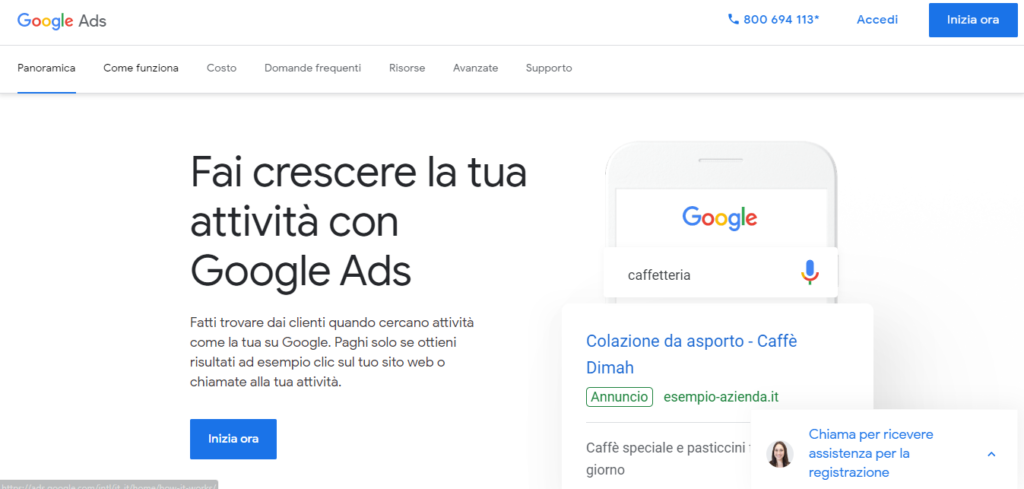
Task: Click the phone icon beside 800 694 113
Action: 733,19
